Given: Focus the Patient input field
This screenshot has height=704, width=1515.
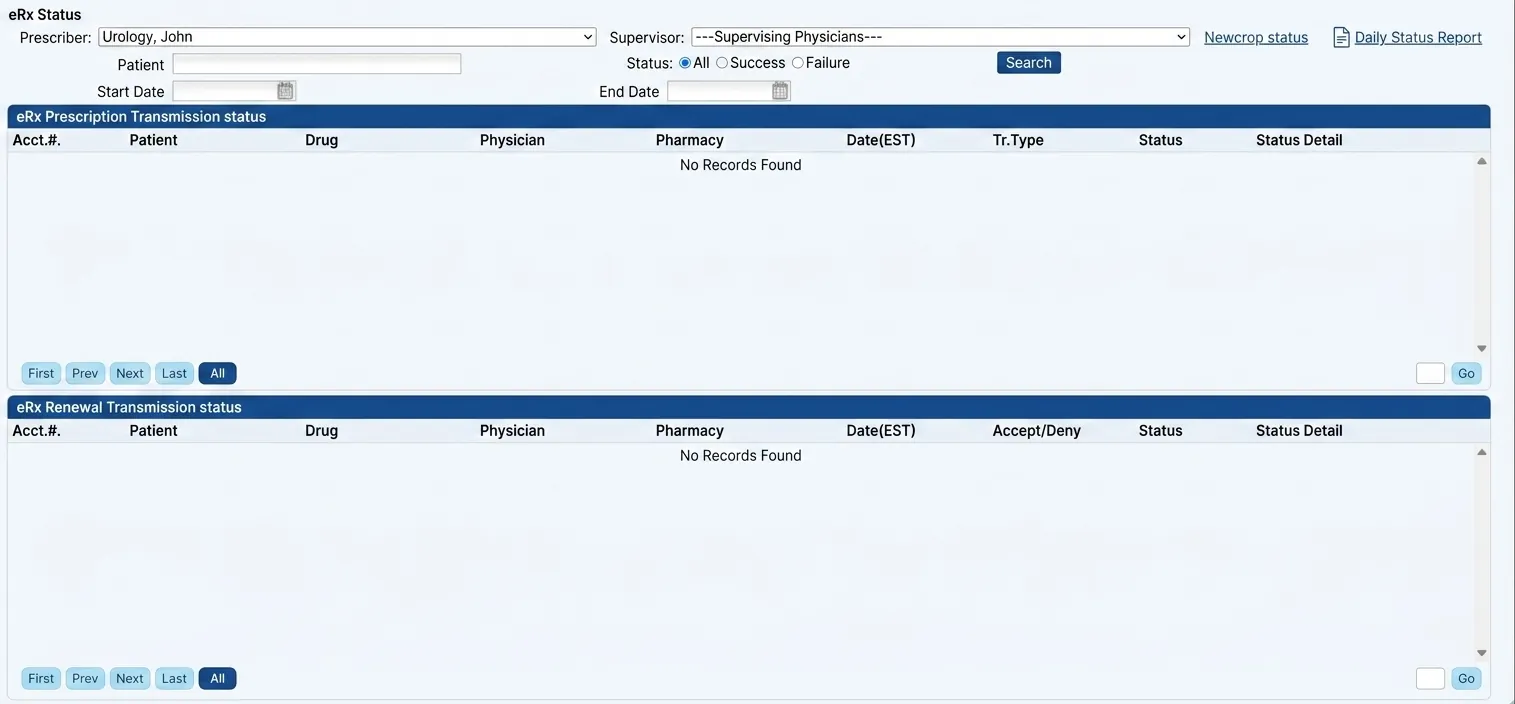Looking at the screenshot, I should point(317,64).
